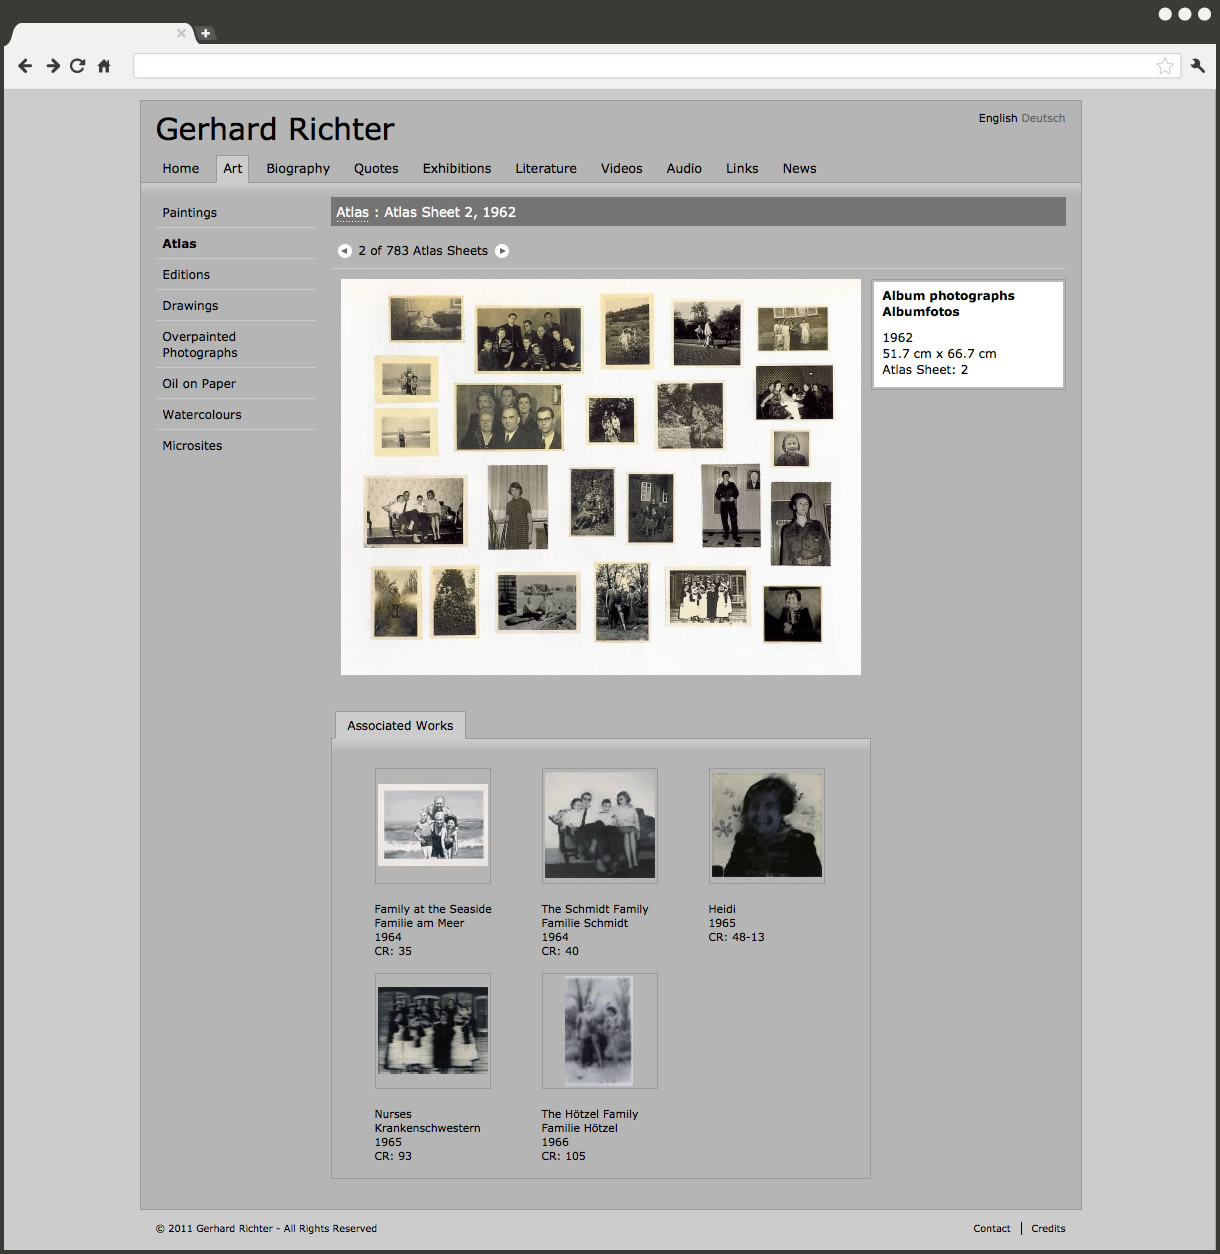Viewport: 1220px width, 1254px height.
Task: Go to previous Atlas sheet arrow
Action: click(x=344, y=251)
